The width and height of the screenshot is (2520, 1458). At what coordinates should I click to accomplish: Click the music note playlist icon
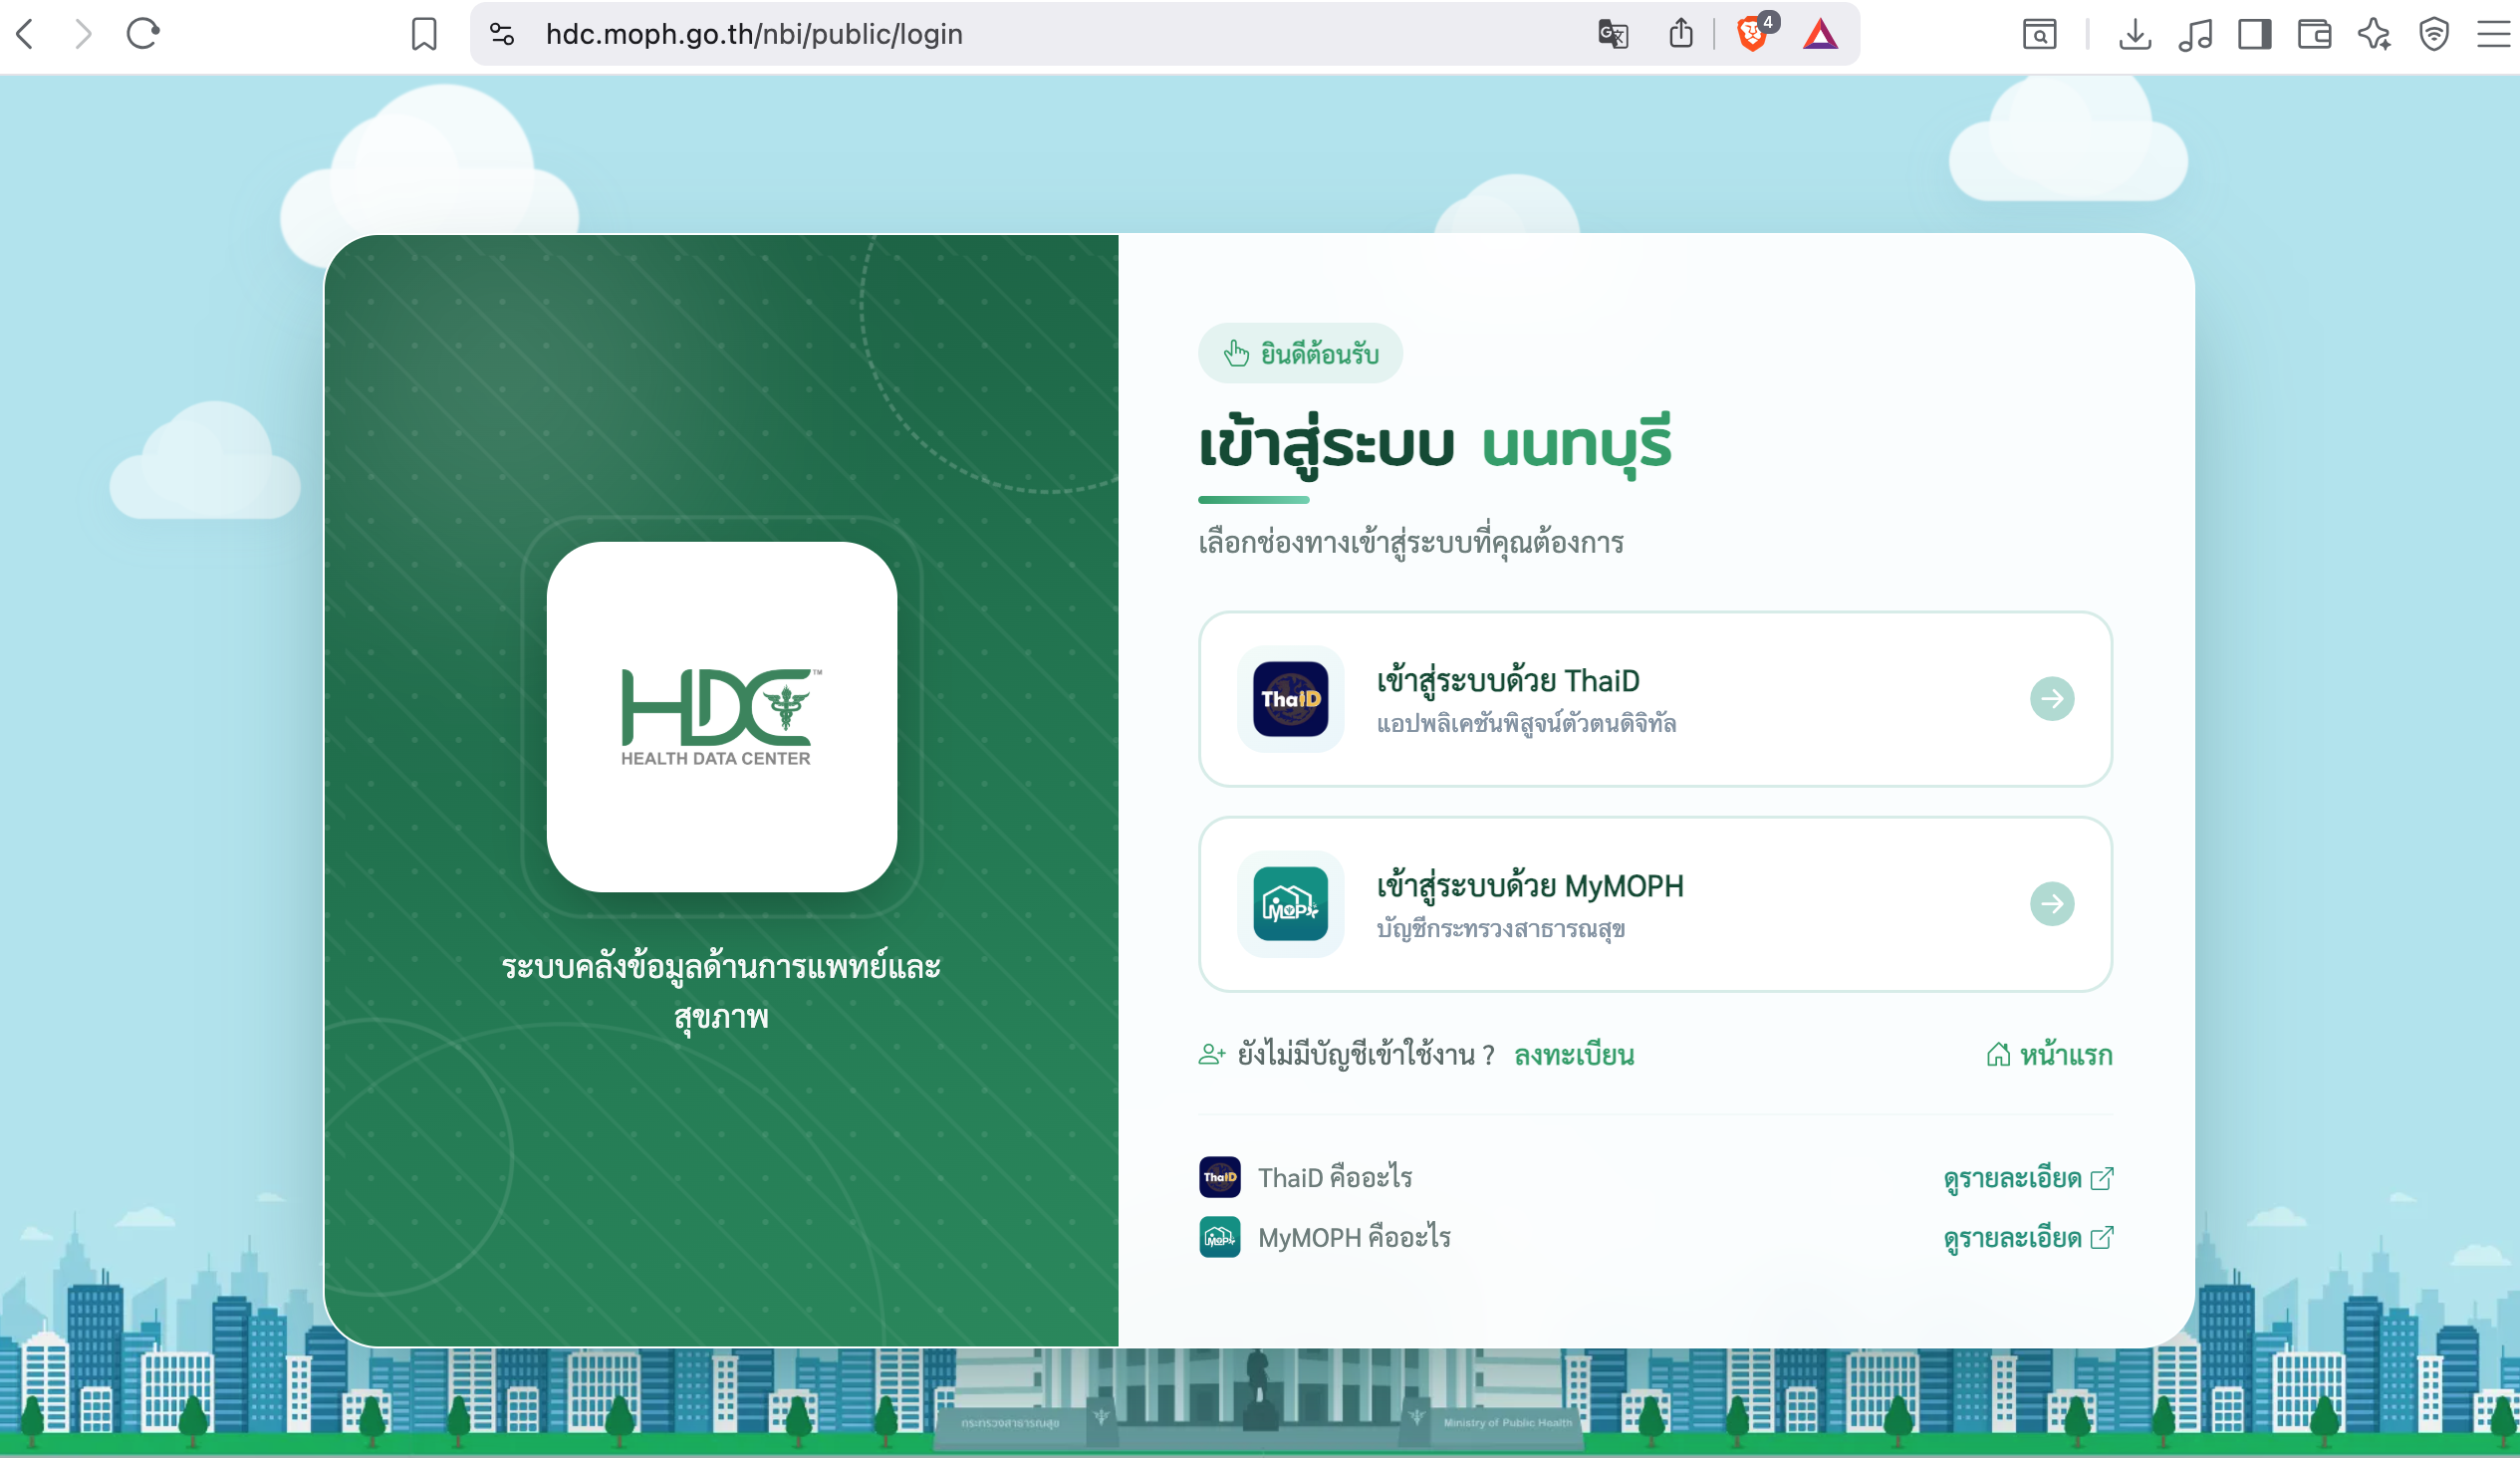[2195, 35]
